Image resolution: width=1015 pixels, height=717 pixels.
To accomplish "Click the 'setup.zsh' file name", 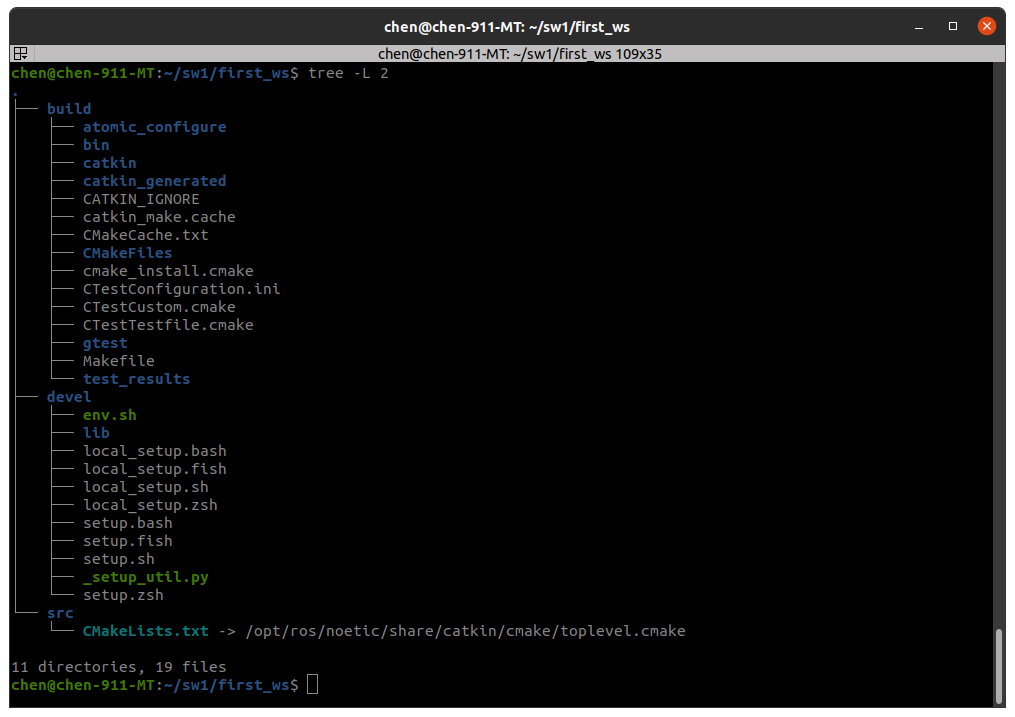I will pos(123,595).
